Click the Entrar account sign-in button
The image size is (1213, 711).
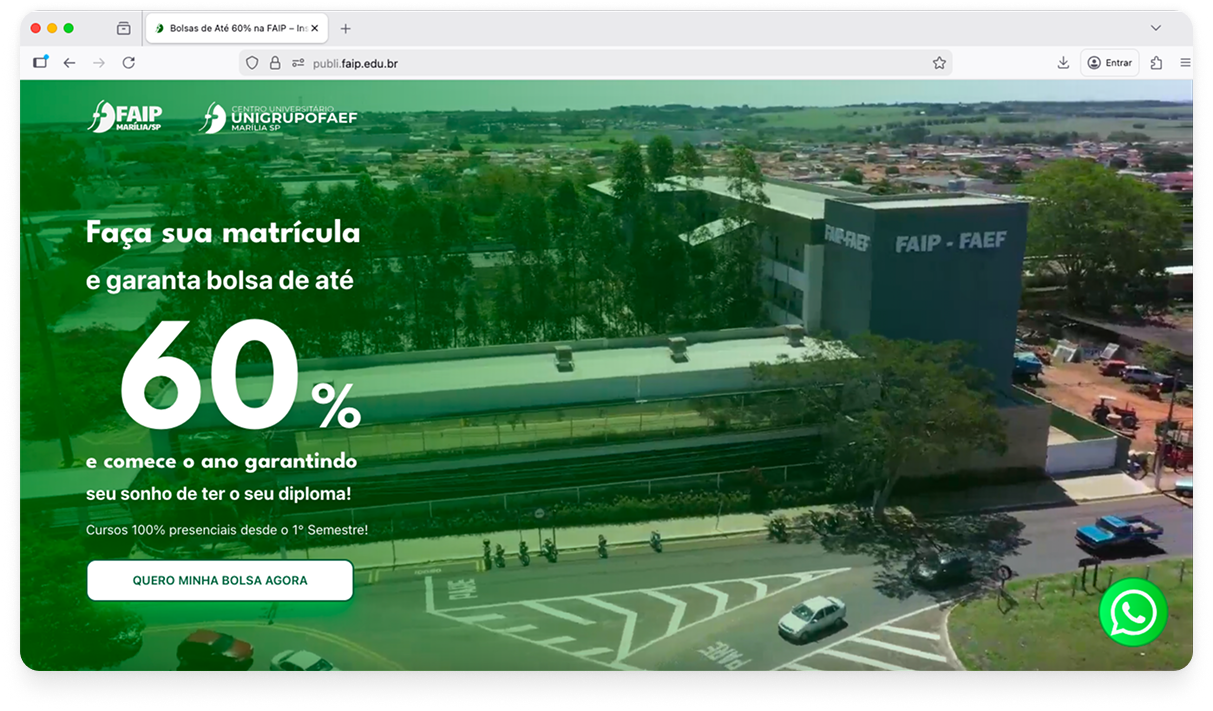(1109, 63)
